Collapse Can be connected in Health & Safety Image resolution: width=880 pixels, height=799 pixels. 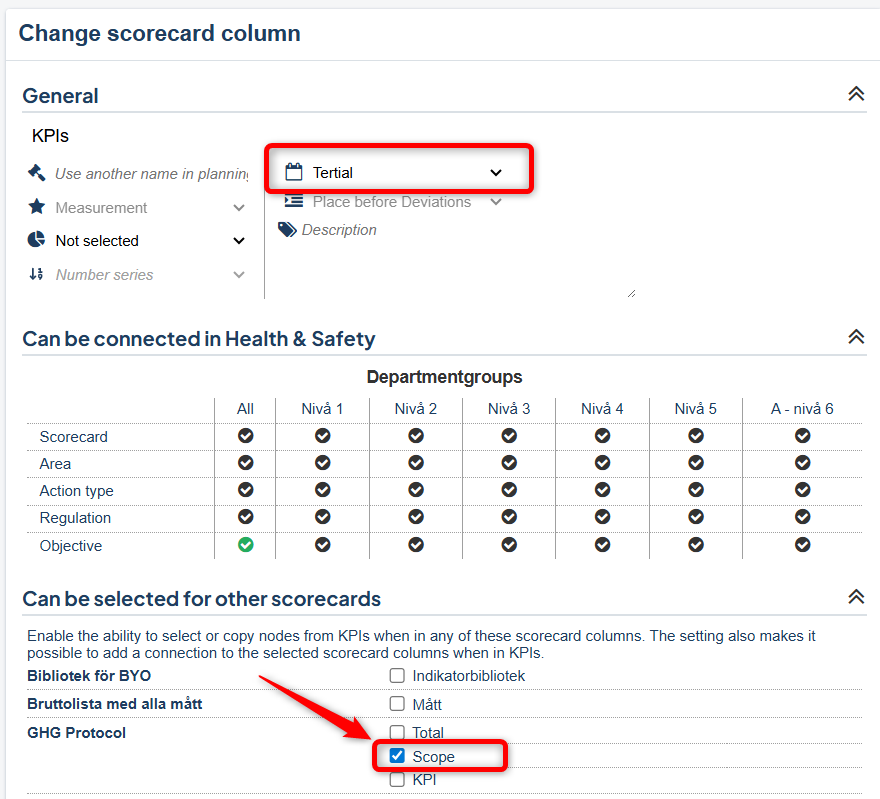pyautogui.click(x=855, y=337)
